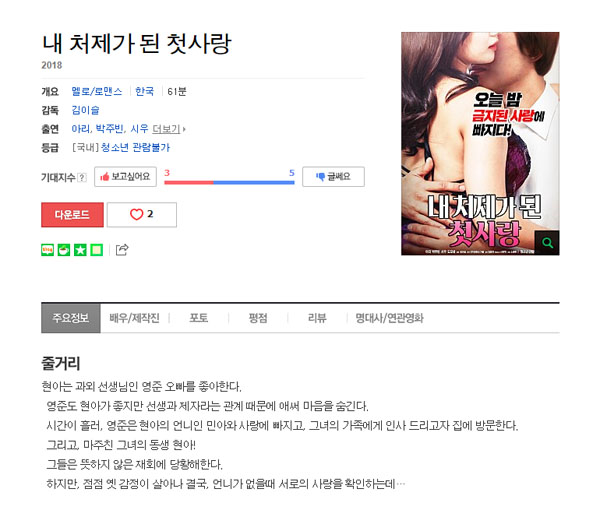Click the green cafe cup share icon
The height and width of the screenshot is (510, 600).
(x=64, y=250)
